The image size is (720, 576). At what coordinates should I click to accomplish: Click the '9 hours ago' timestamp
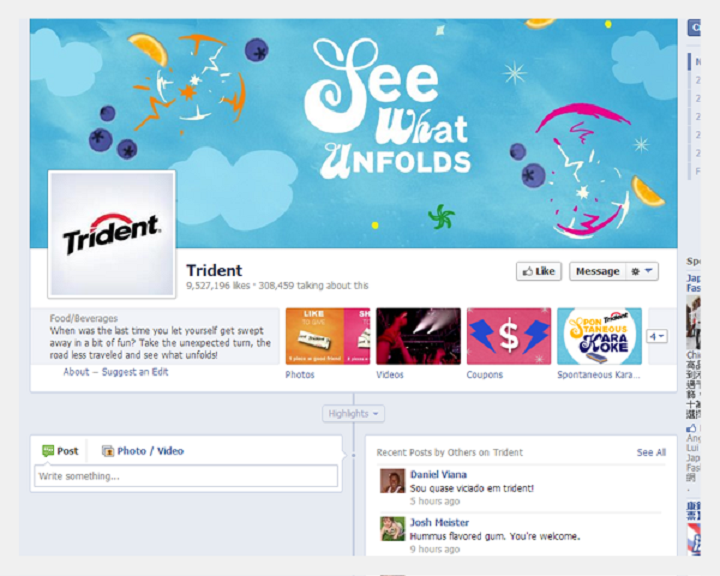(435, 549)
